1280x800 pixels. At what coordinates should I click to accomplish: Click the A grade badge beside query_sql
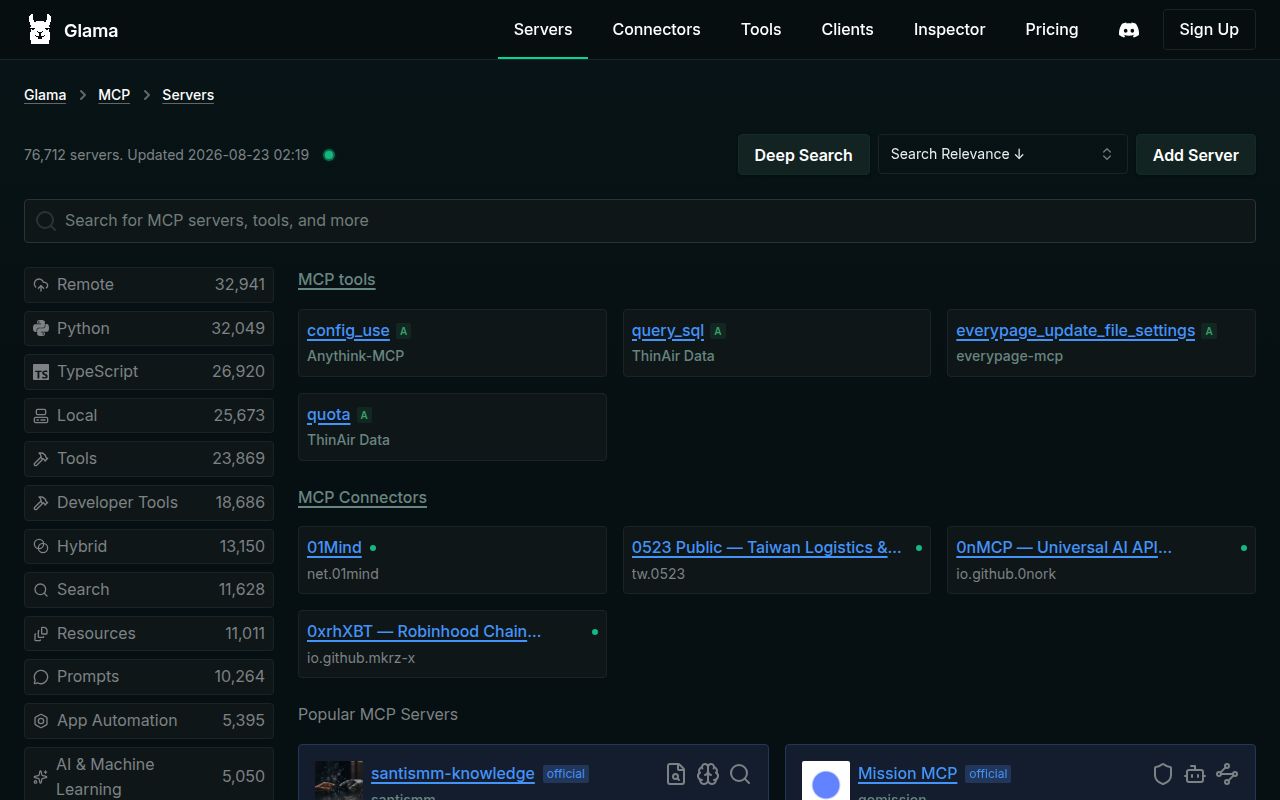[718, 331]
